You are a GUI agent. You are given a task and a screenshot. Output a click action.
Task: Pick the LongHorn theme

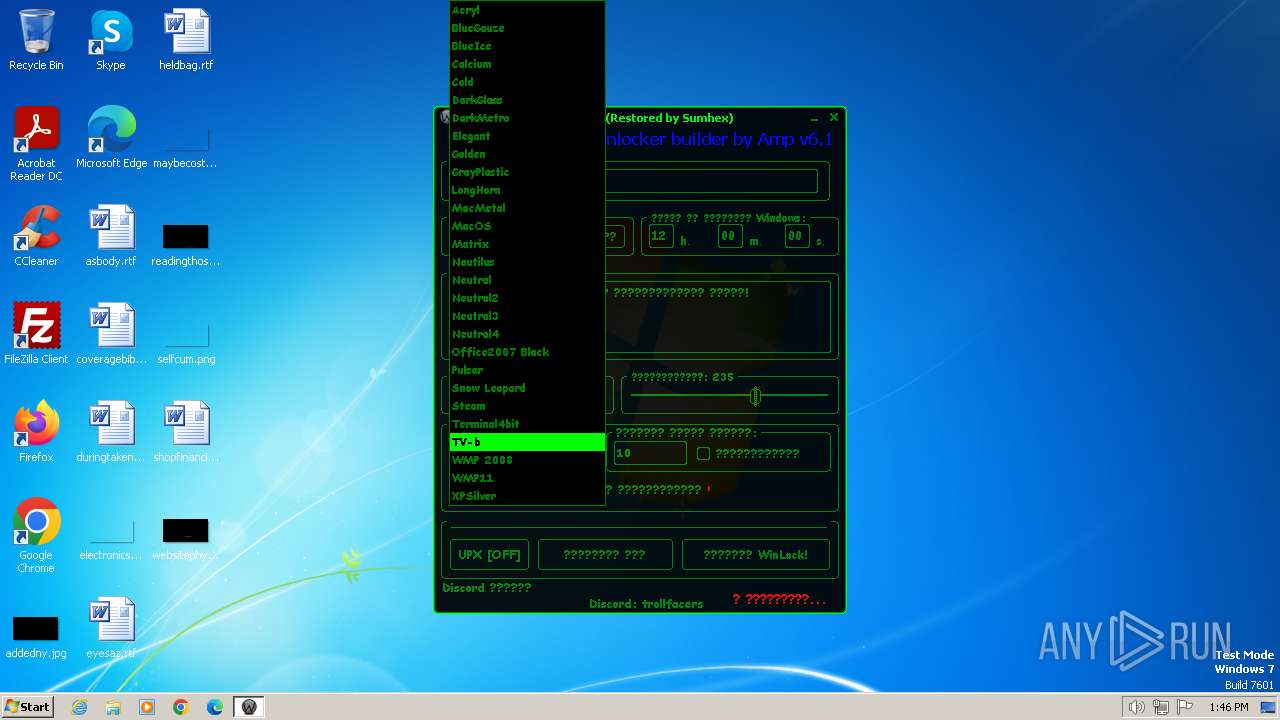(x=527, y=190)
